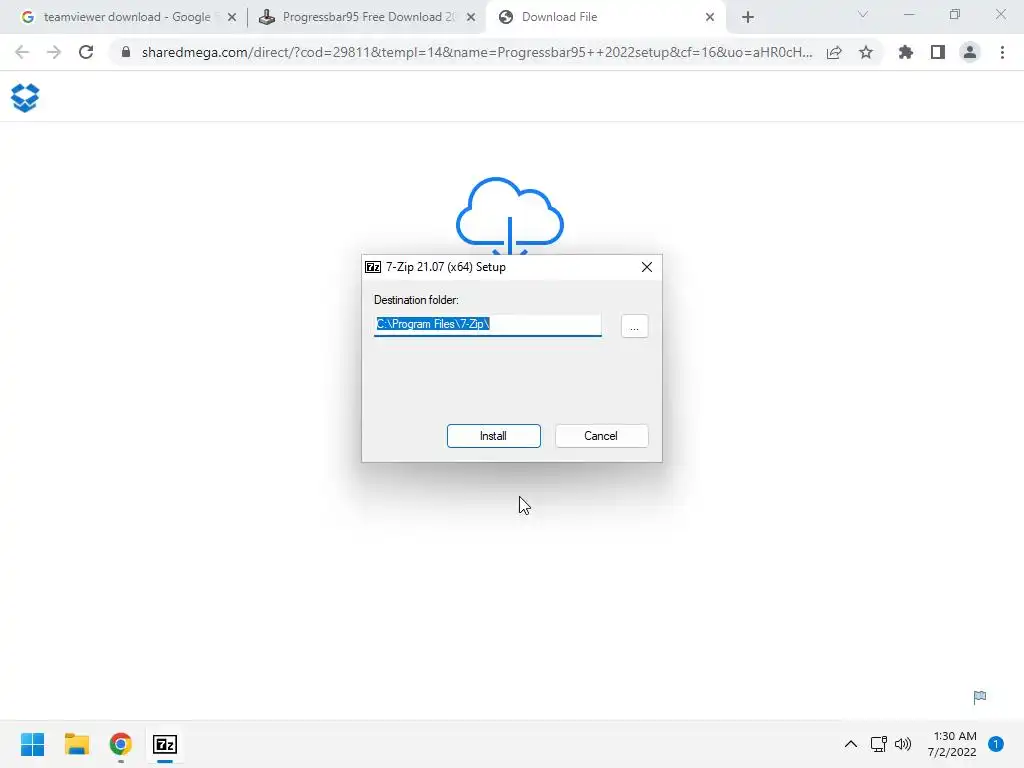Click the site security lock icon
Viewport: 1024px width, 768px height.
(126, 52)
